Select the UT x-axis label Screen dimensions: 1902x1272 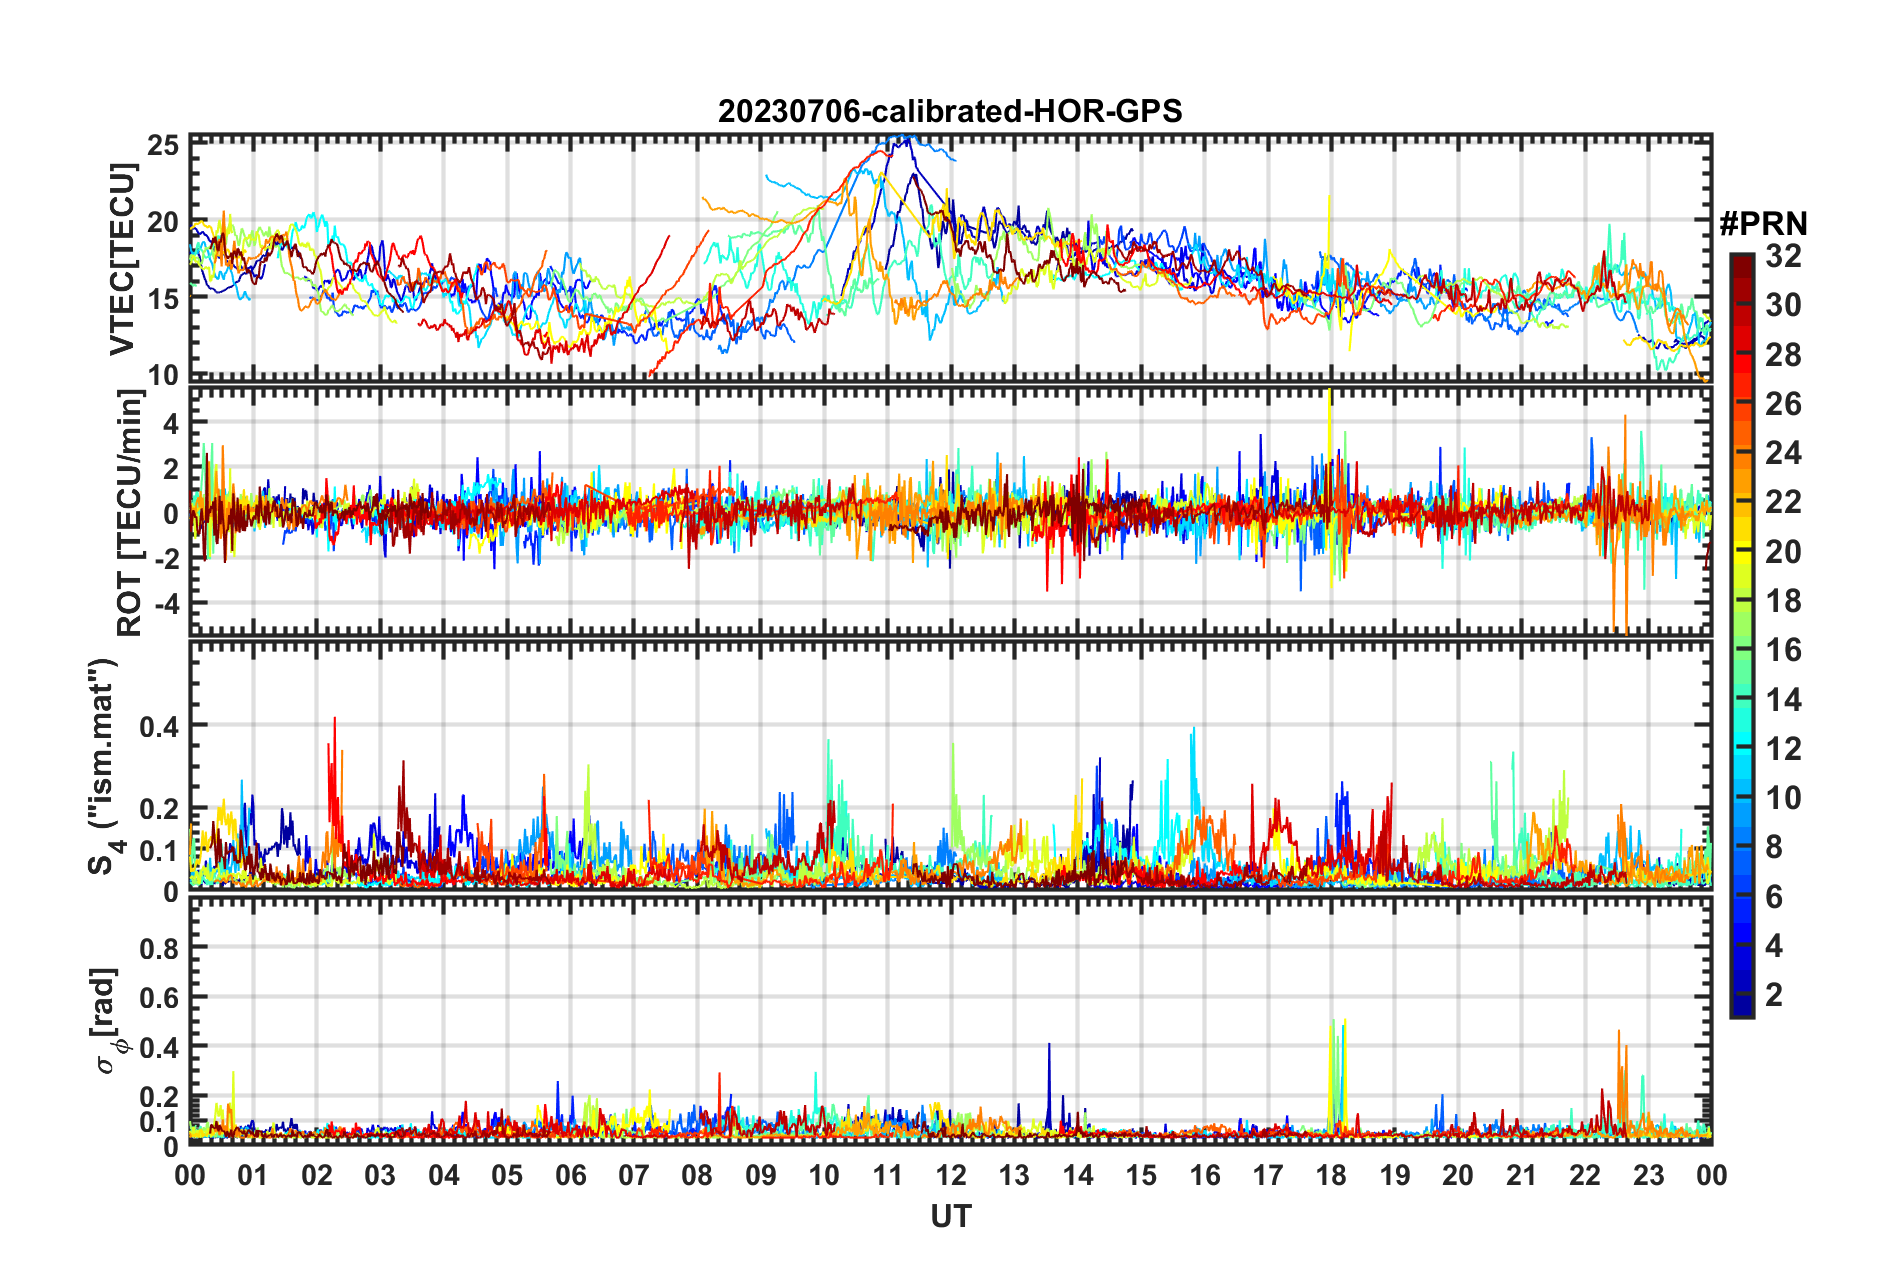pos(950,1216)
